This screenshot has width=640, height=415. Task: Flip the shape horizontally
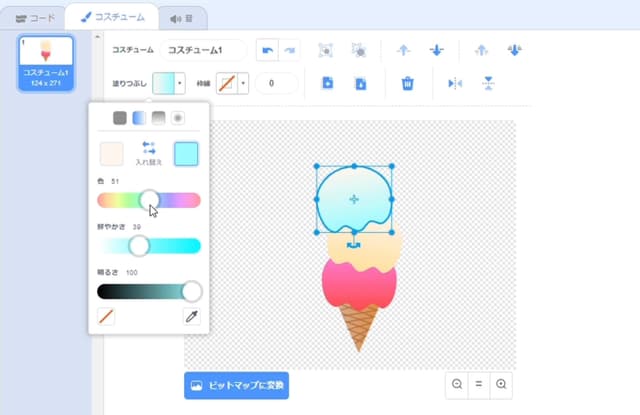(455, 84)
